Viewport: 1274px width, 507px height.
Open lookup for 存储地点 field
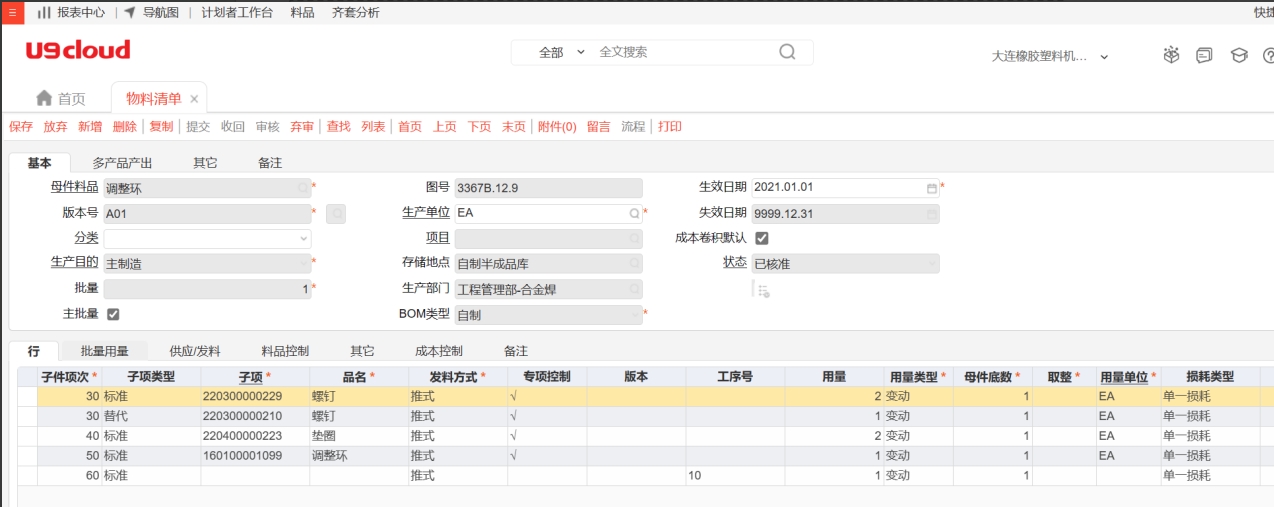634,264
